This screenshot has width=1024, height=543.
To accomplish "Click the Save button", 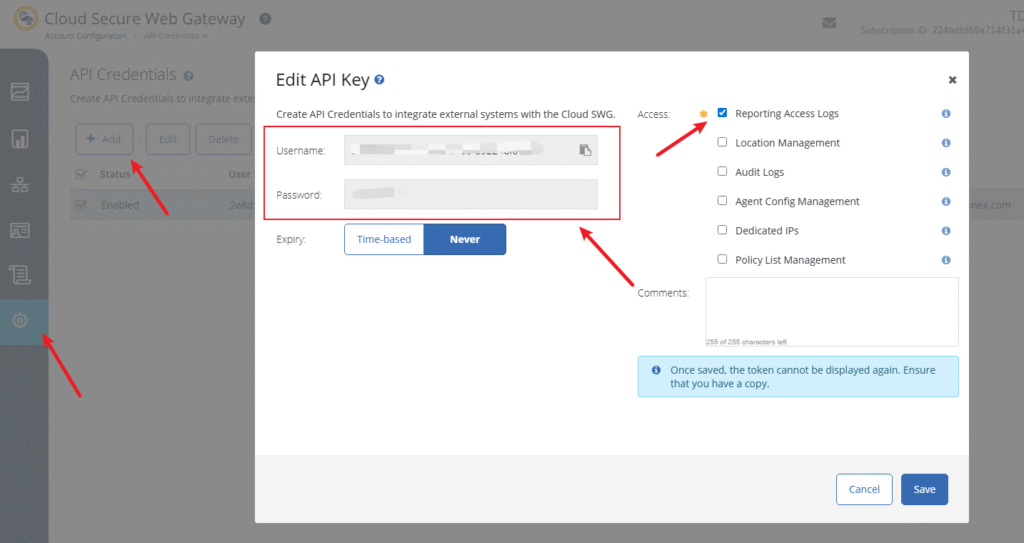I will (924, 489).
